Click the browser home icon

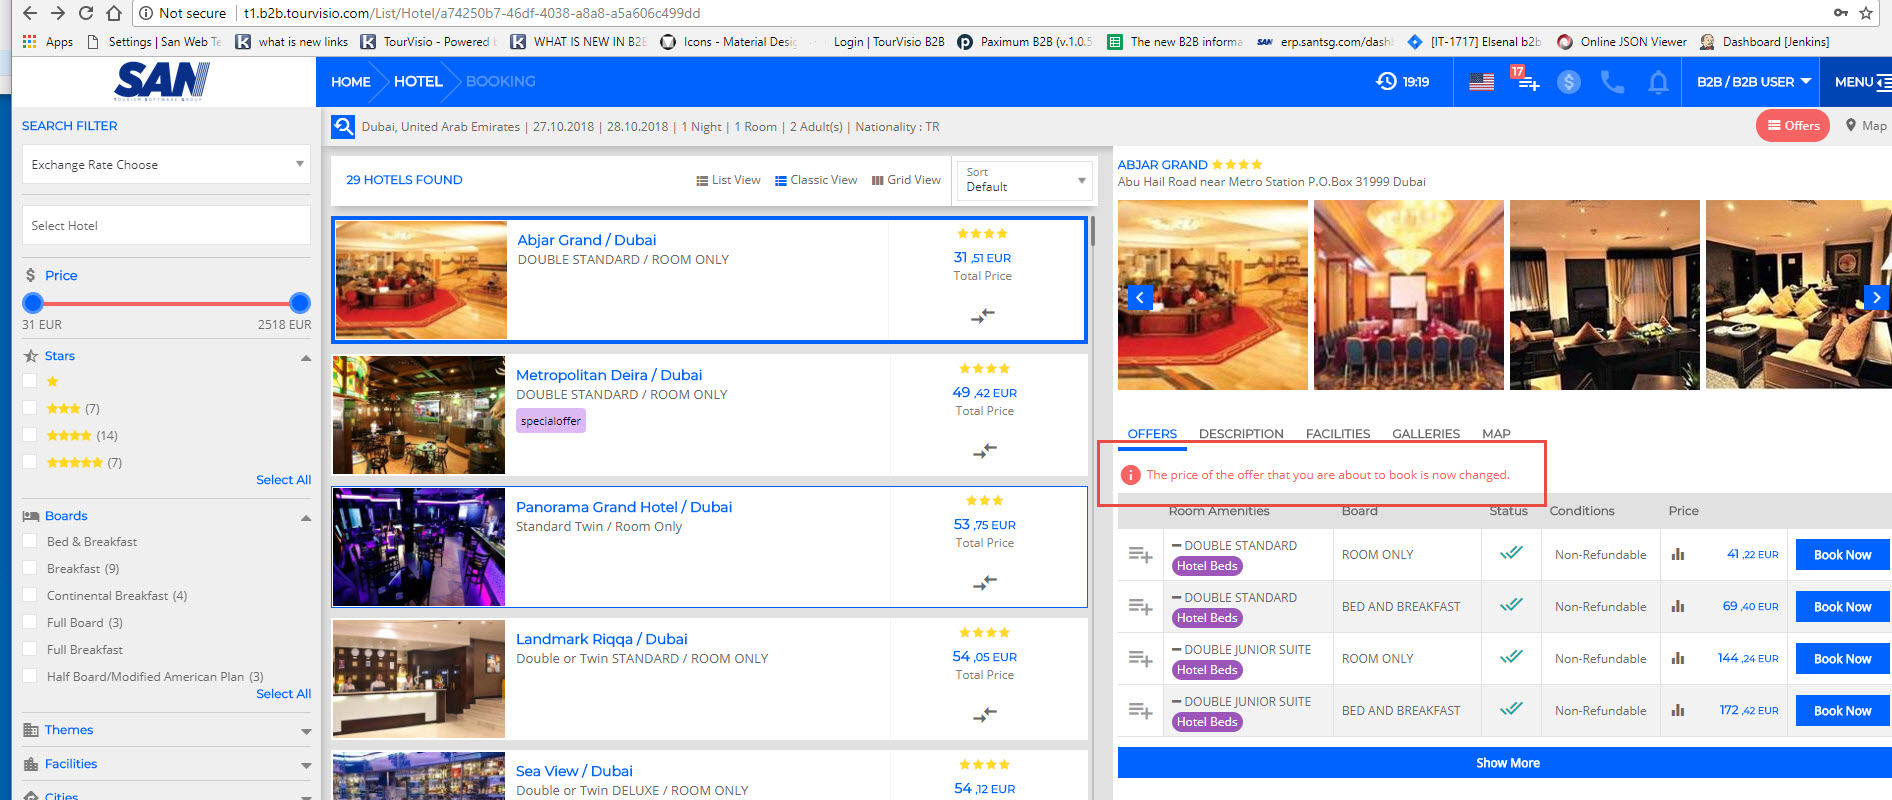point(114,13)
